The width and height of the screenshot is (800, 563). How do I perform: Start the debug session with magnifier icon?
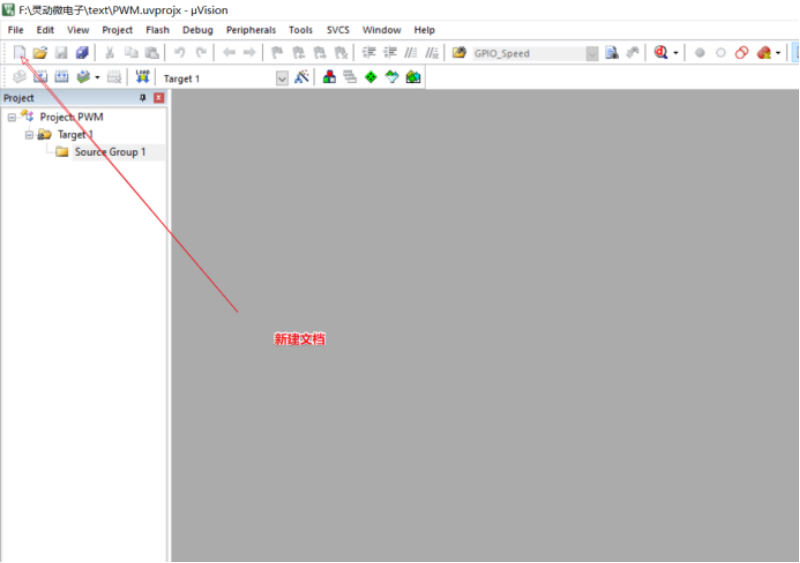pos(661,53)
